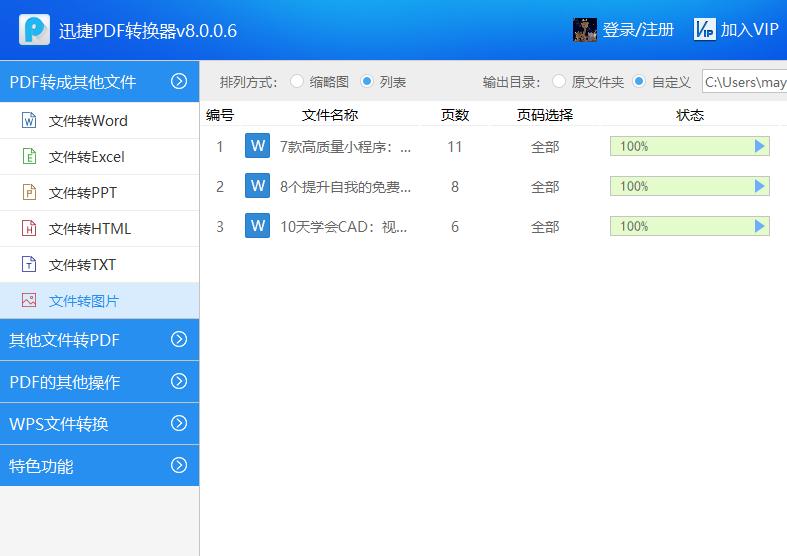Click the PDF的其他操作 header label
The height and width of the screenshot is (556, 787).
click(65, 382)
